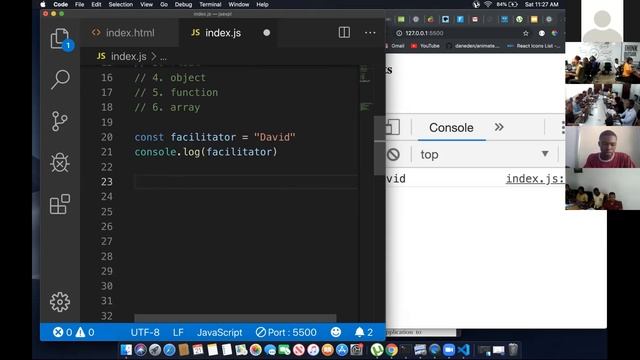Open the View menu

(x=147, y=4)
